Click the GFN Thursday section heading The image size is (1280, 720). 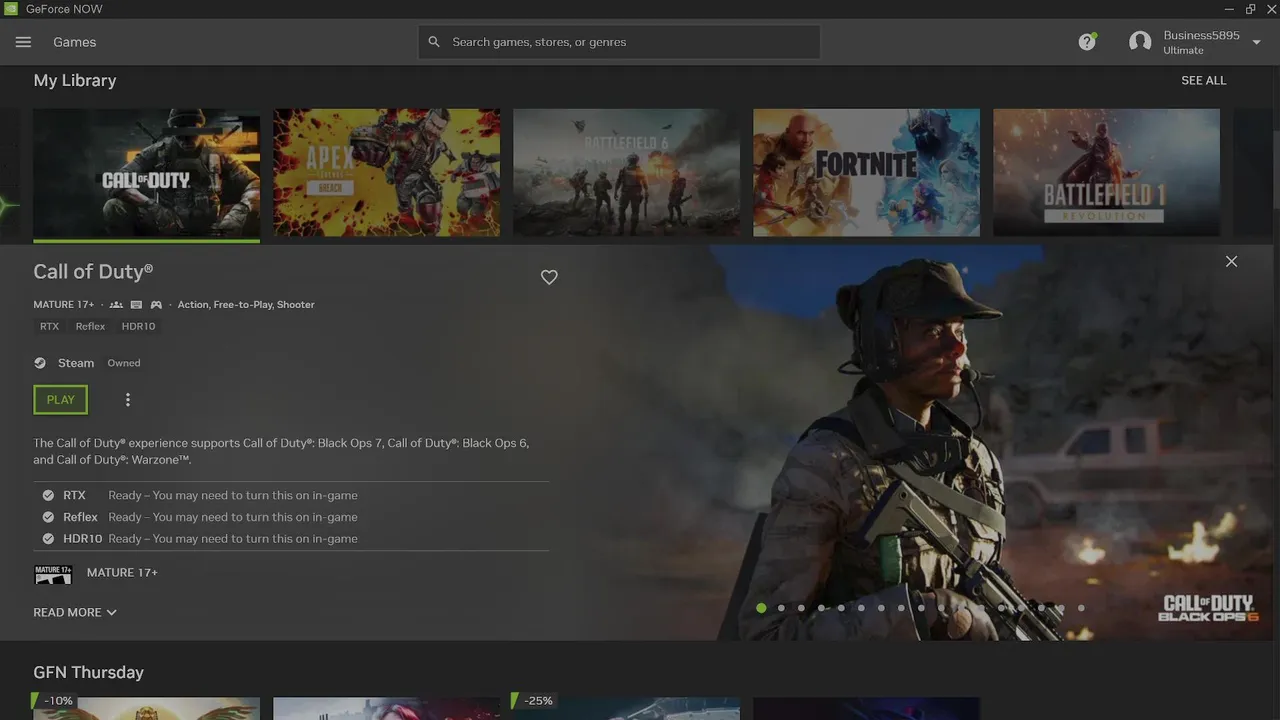tap(88, 672)
